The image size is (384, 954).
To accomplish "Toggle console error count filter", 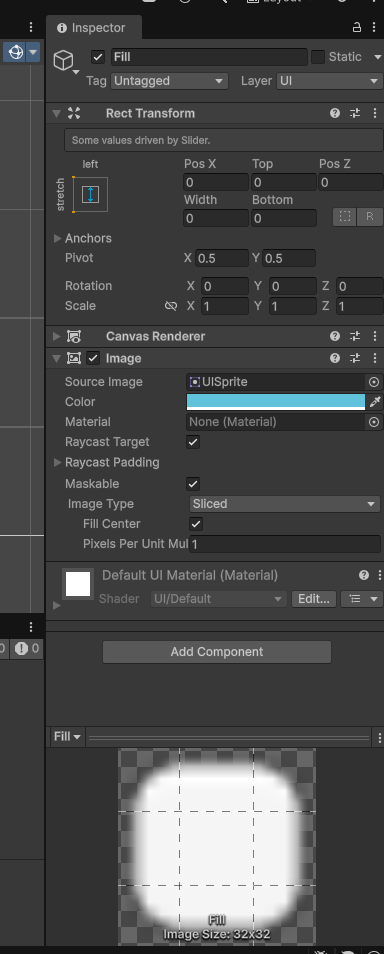I will (x=27, y=649).
